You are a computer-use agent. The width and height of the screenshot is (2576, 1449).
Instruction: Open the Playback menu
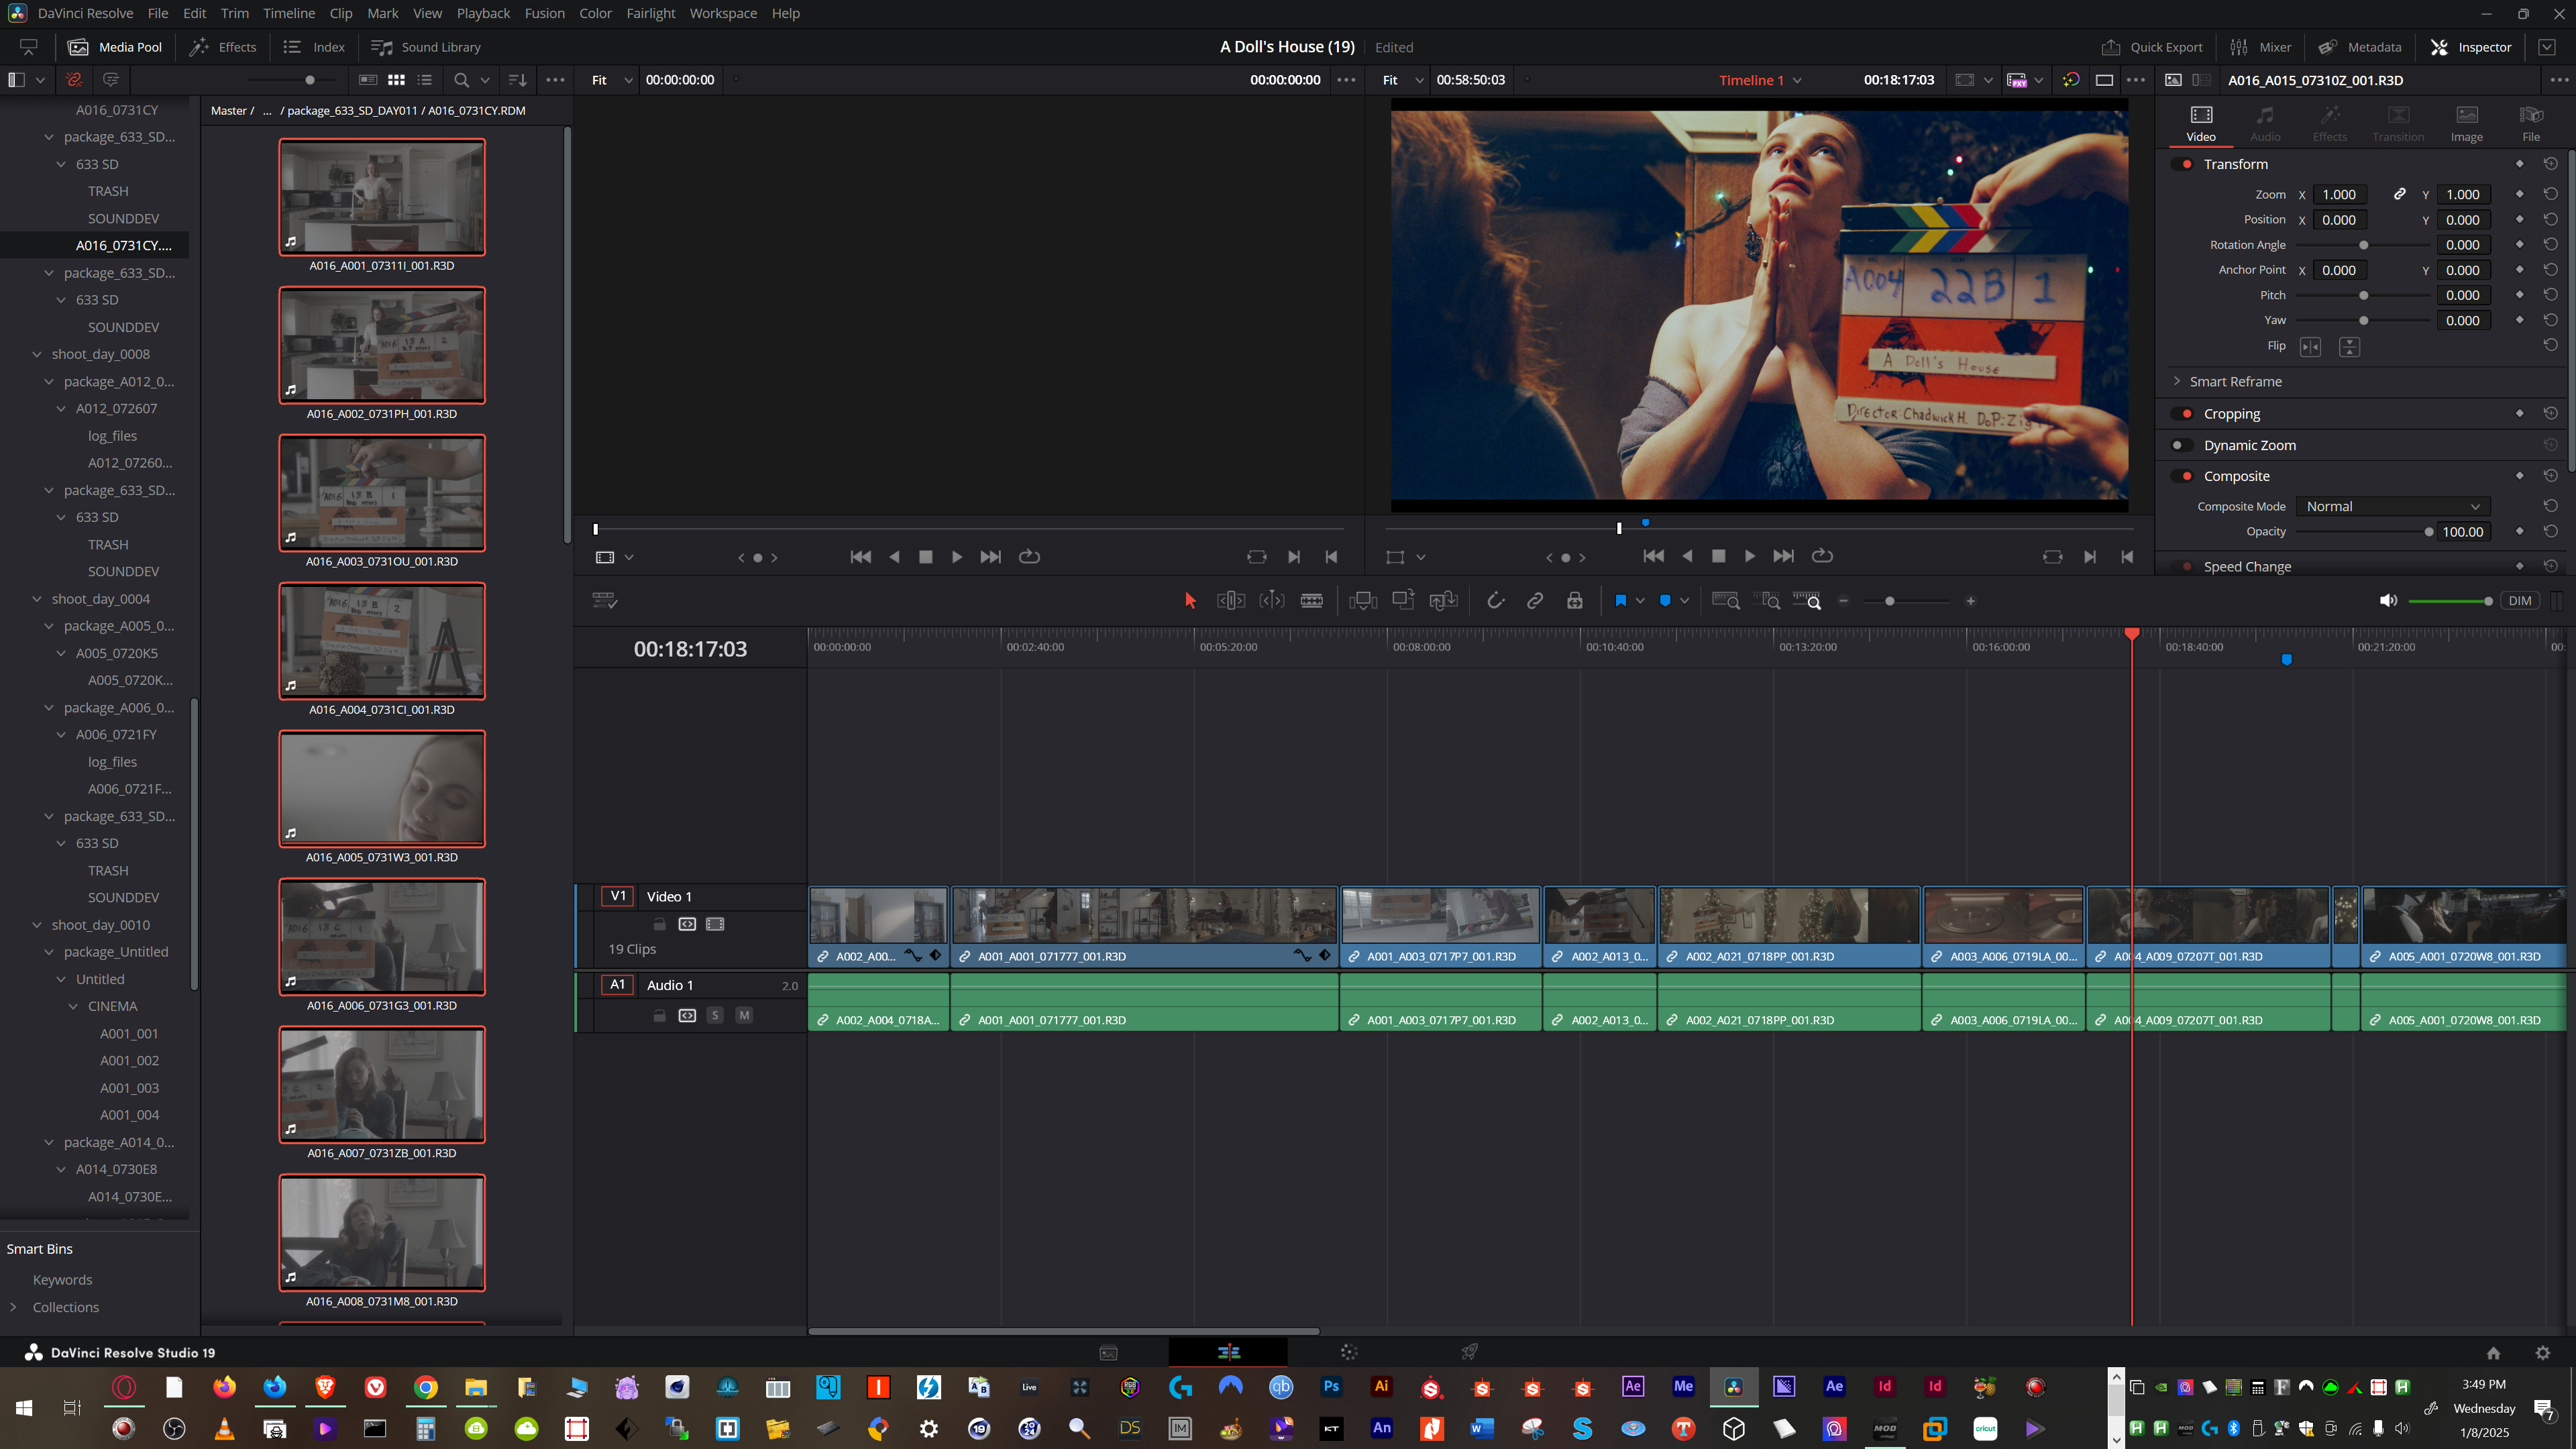483,13
